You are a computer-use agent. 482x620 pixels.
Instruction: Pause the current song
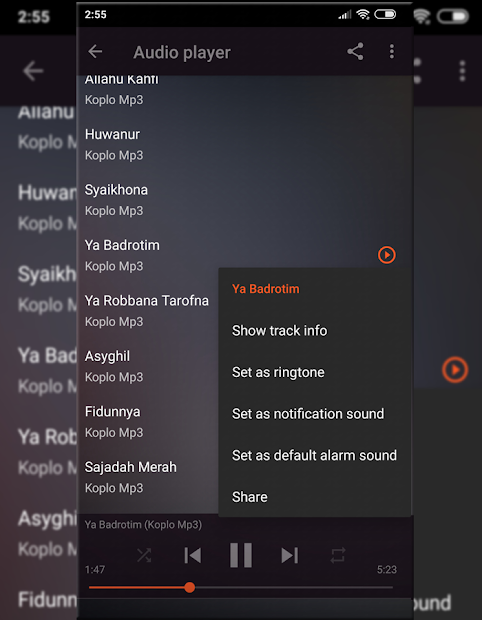[x=241, y=555]
